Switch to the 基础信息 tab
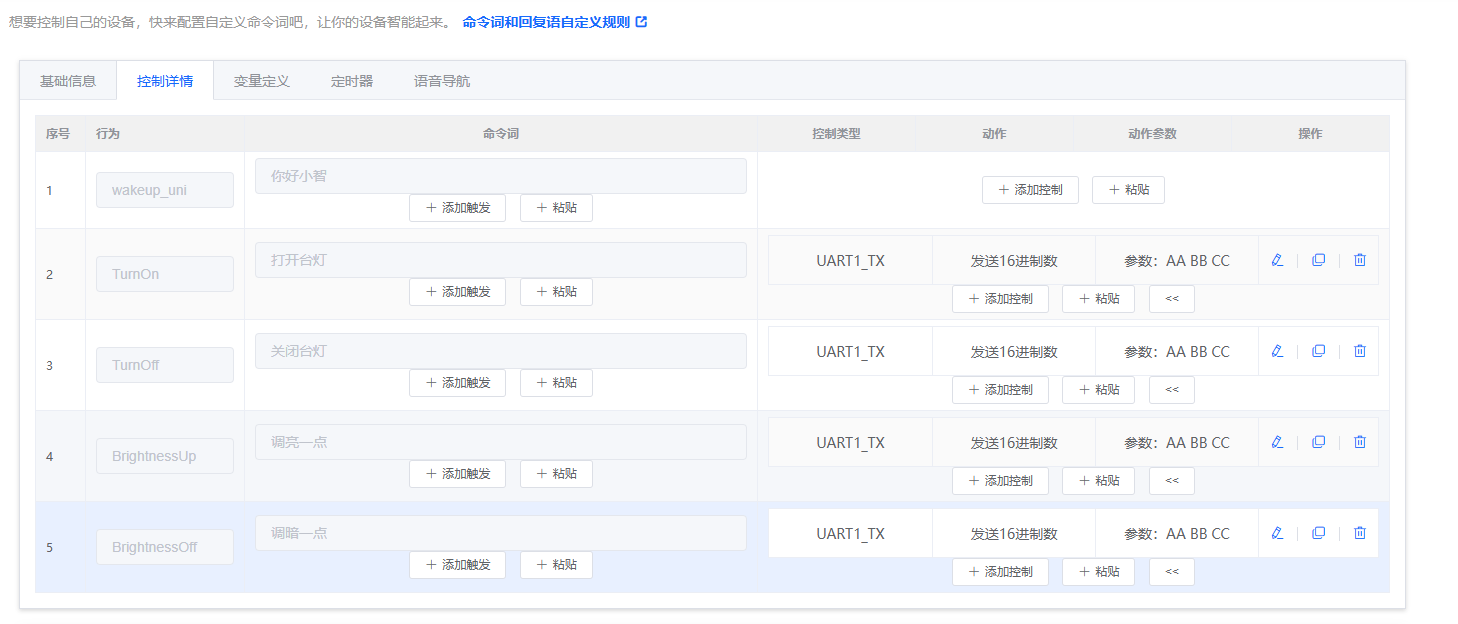 [x=68, y=81]
